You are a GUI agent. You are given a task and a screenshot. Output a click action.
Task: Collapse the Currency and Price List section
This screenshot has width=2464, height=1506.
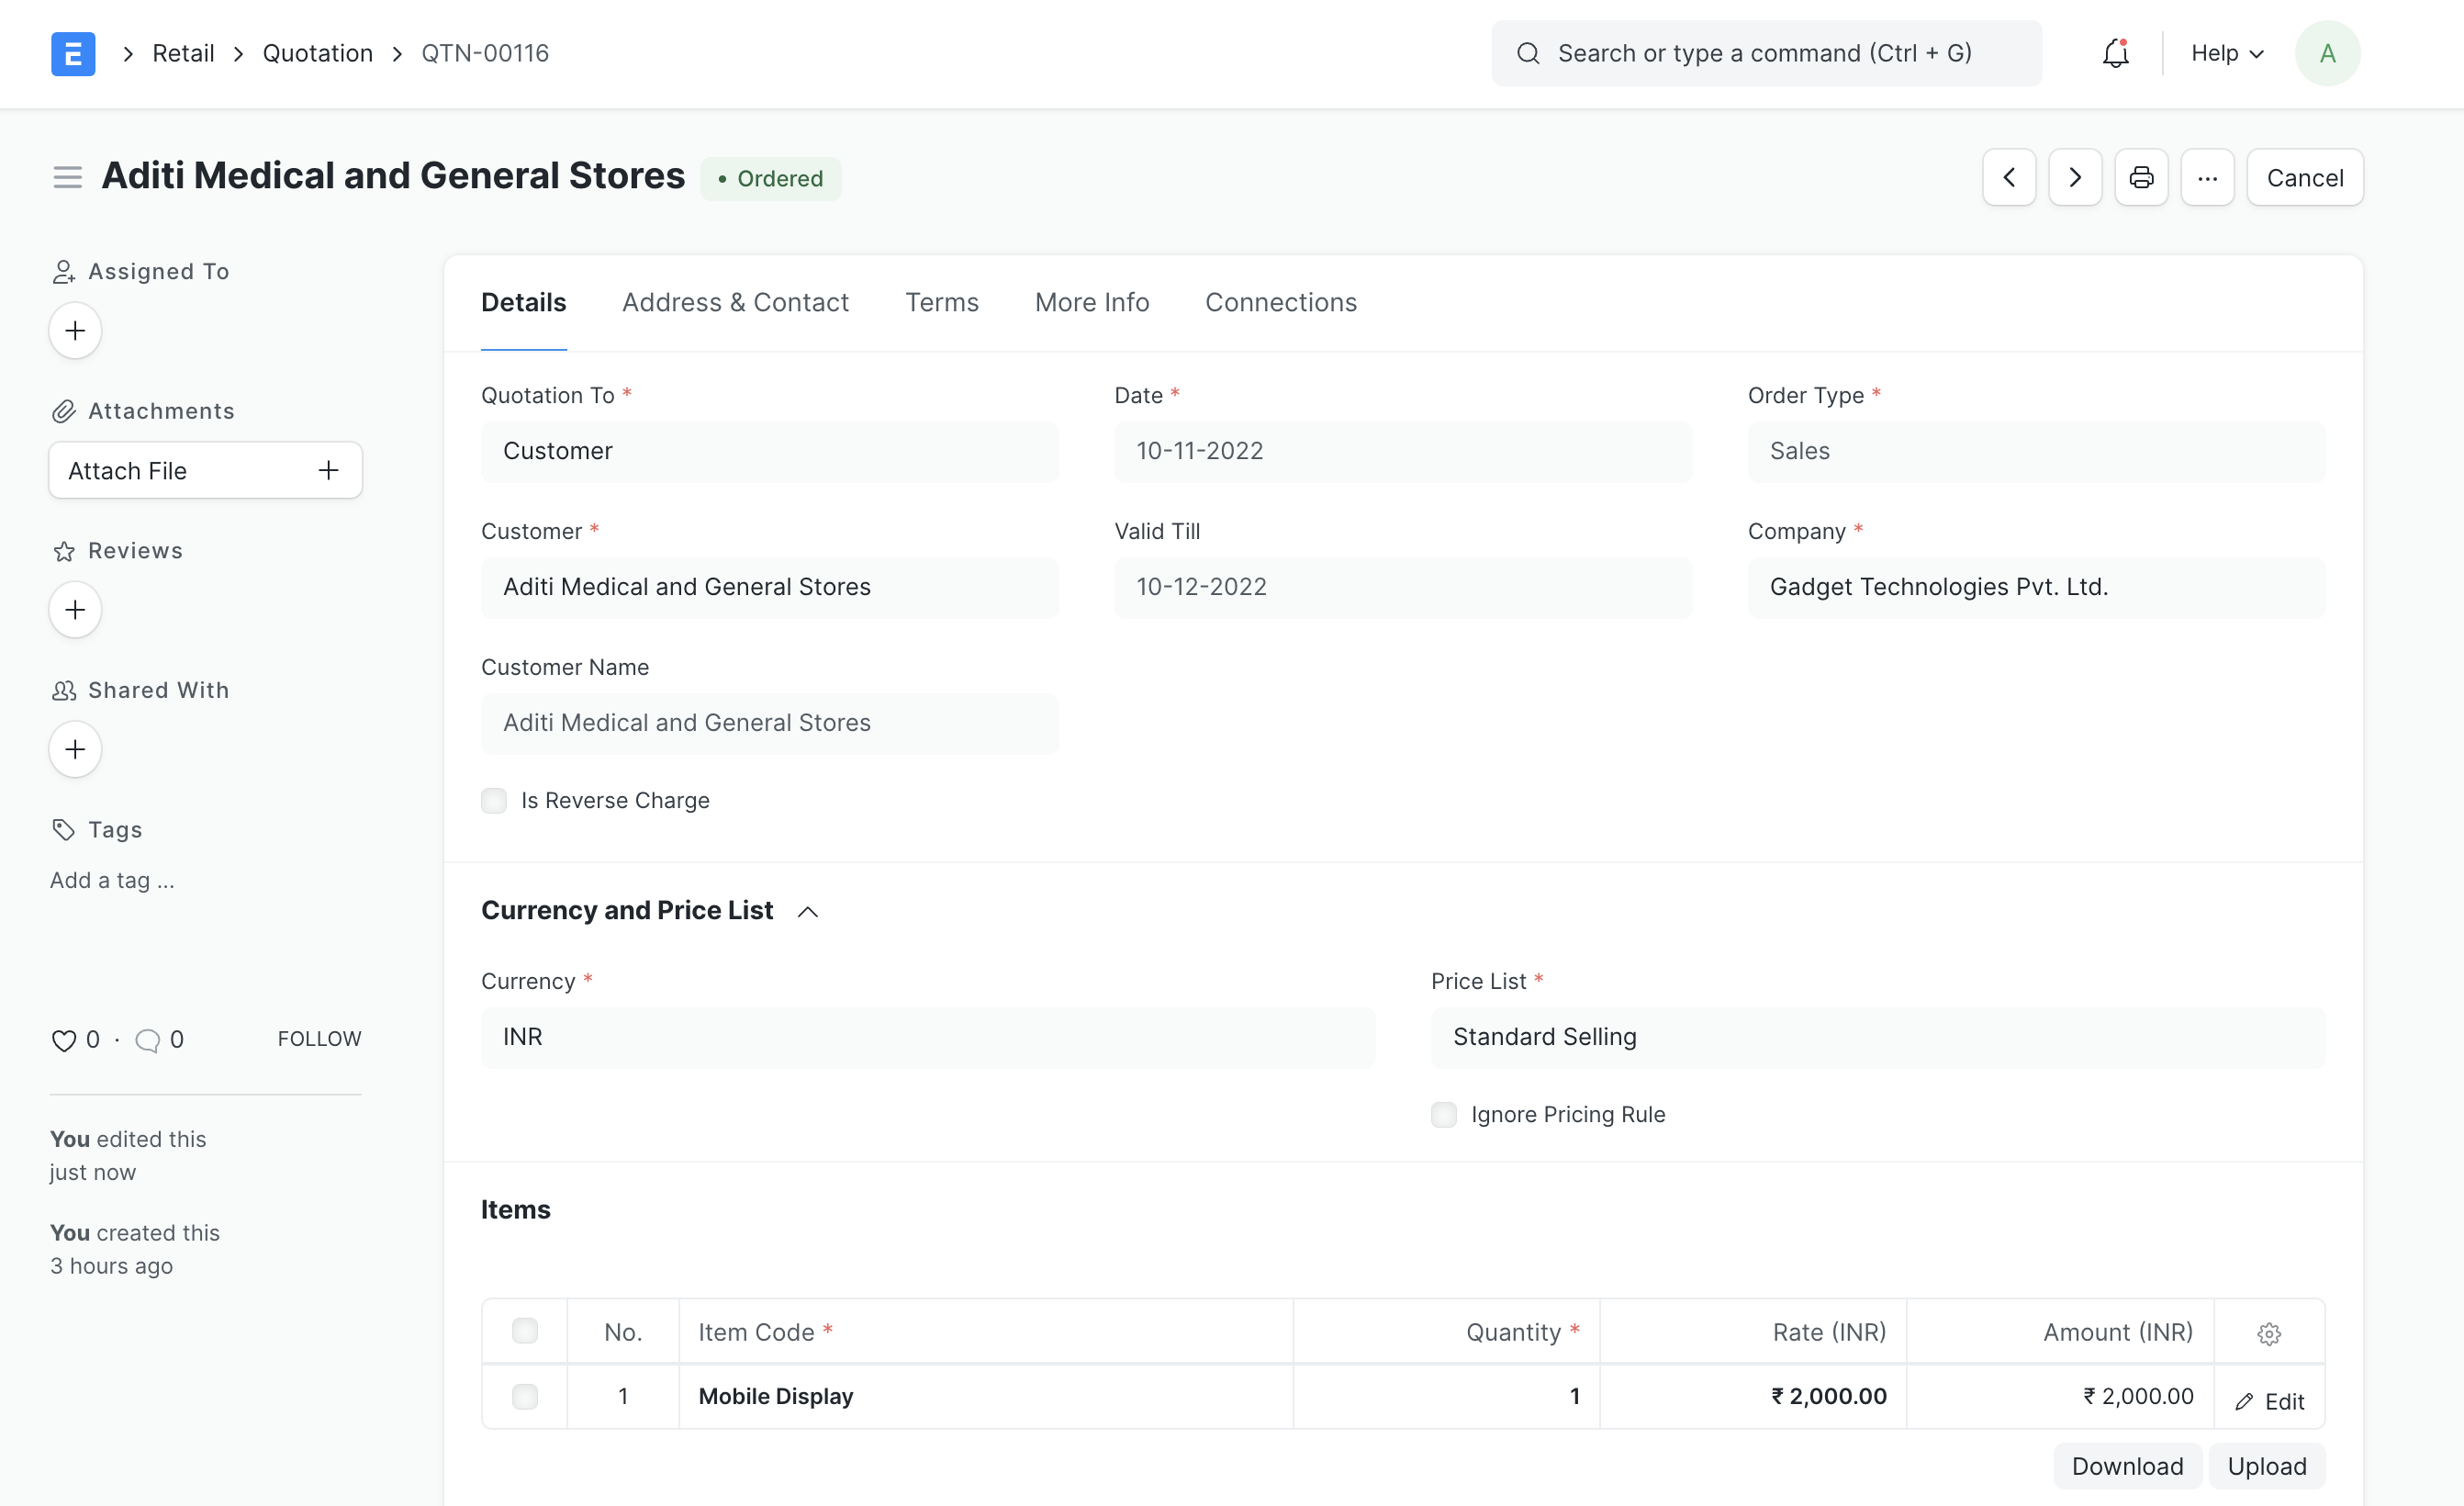[x=807, y=911]
